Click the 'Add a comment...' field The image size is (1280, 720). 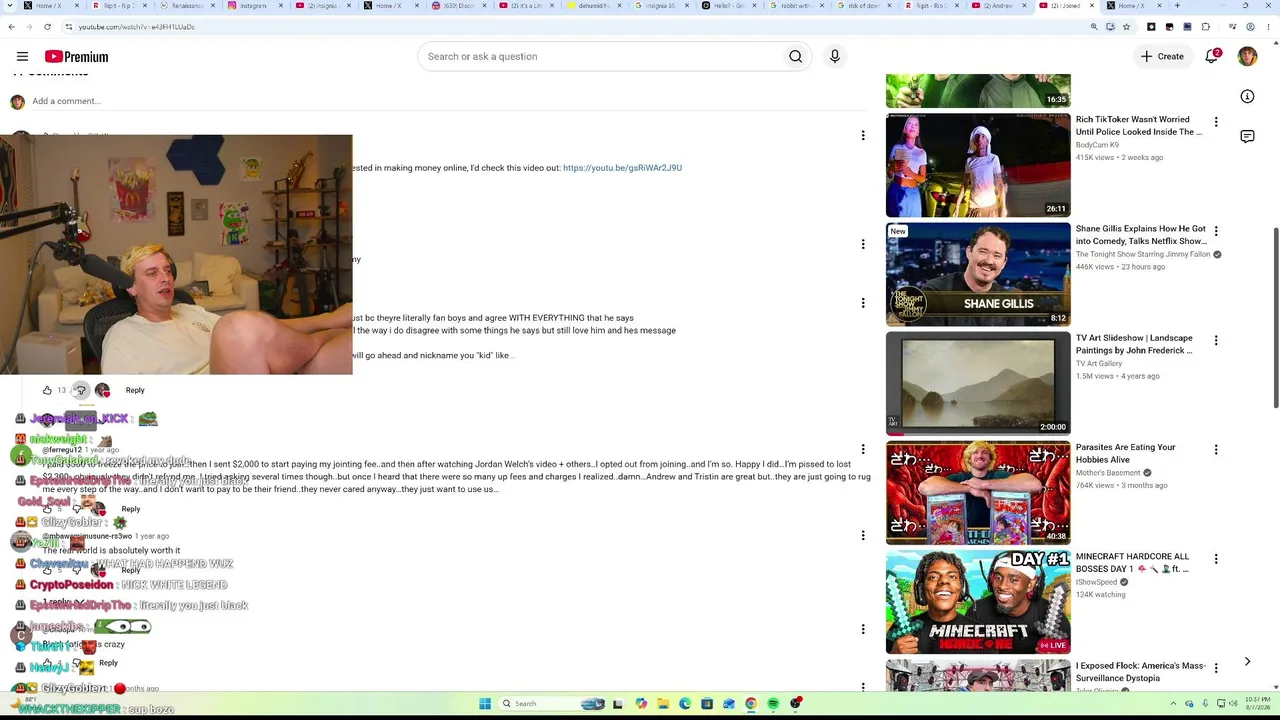tap(448, 101)
